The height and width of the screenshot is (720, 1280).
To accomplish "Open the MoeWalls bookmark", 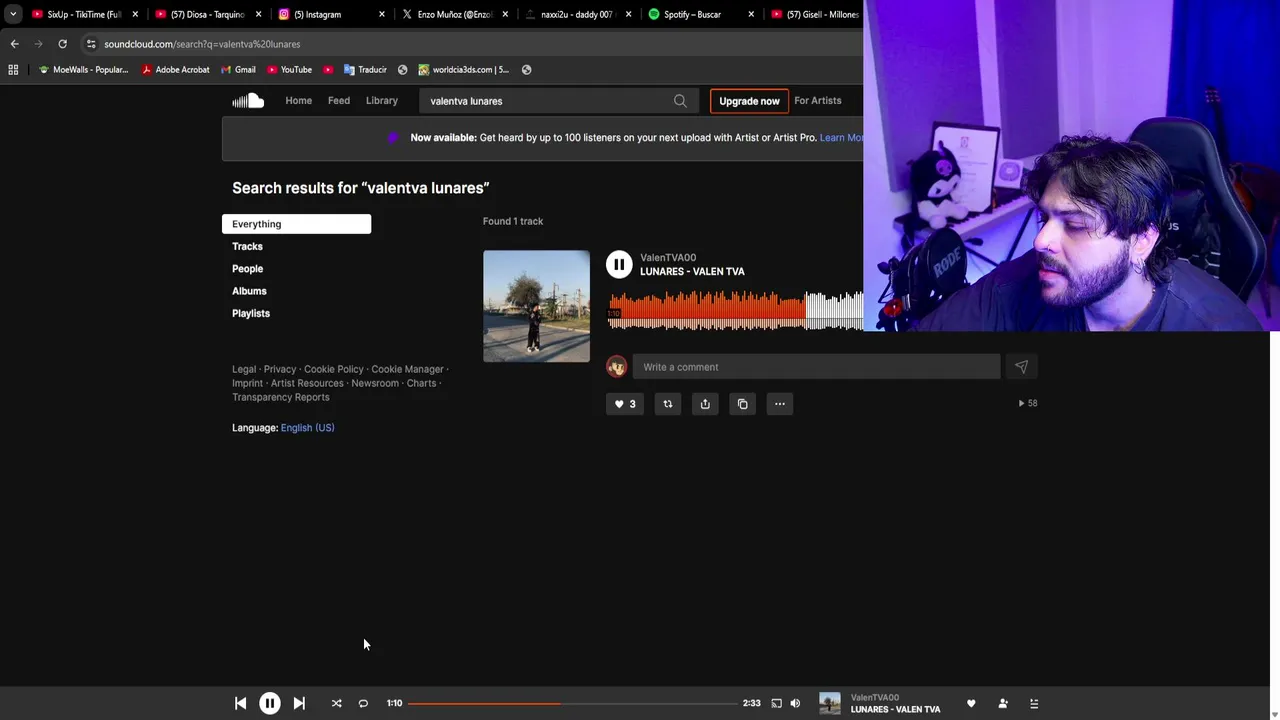I will 83,70.
